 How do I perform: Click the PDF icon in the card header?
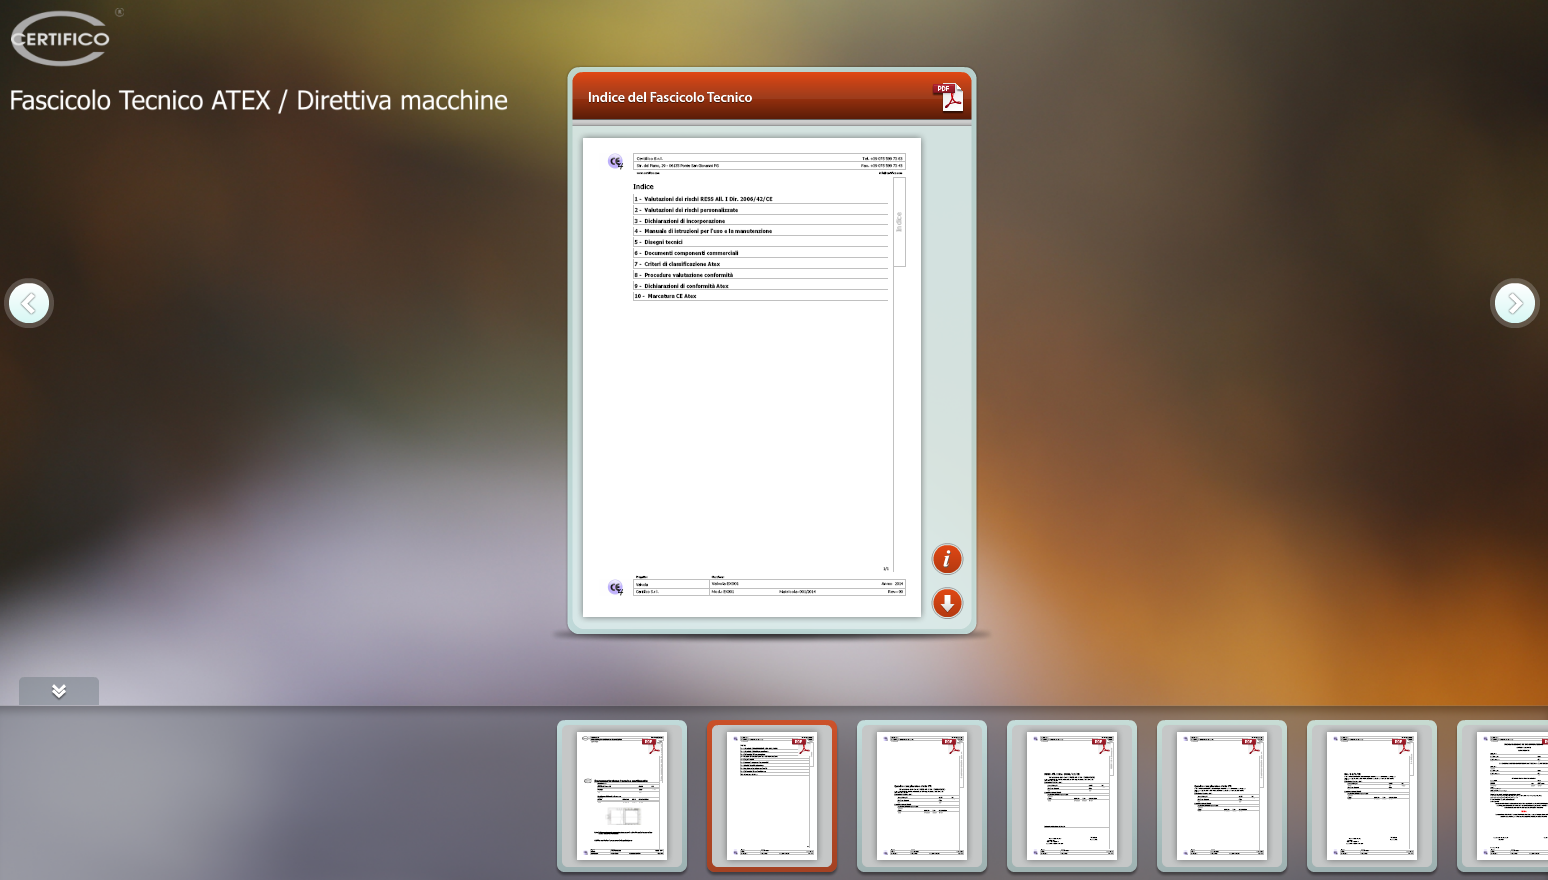pyautogui.click(x=948, y=97)
